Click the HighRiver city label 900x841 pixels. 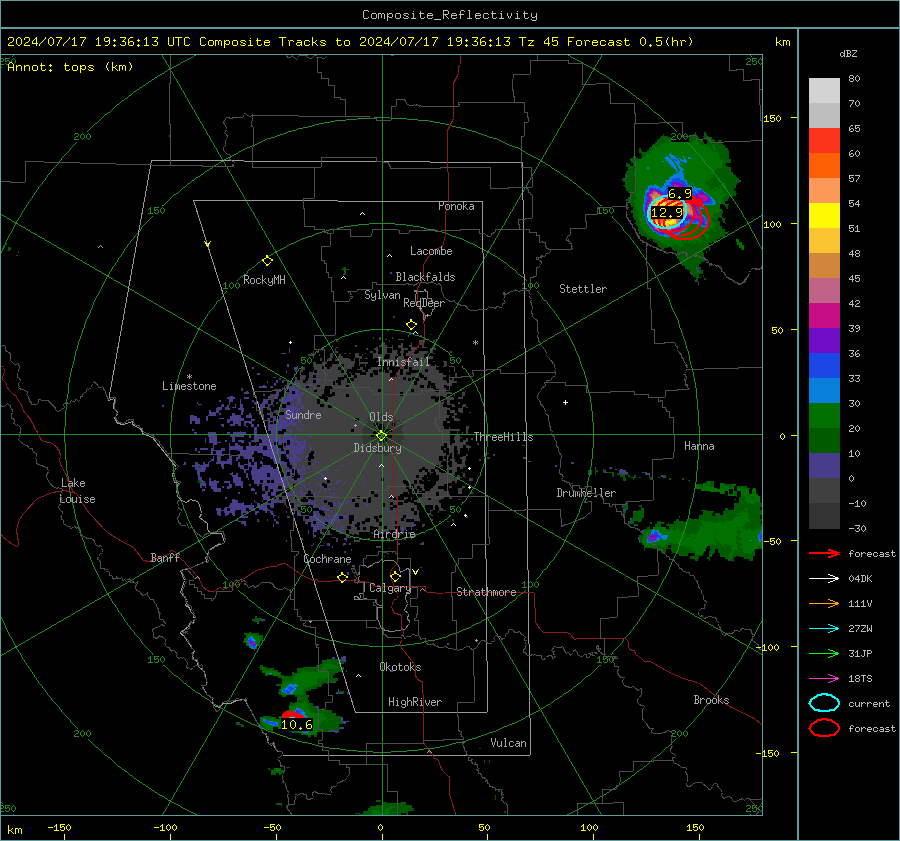point(415,702)
